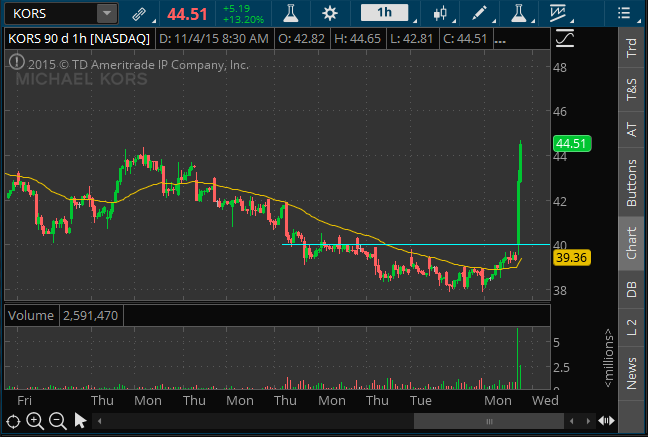This screenshot has width=648, height=437.
Task: Click the KORS 90 d 1h [NASDAQ] label
Action: [79, 39]
